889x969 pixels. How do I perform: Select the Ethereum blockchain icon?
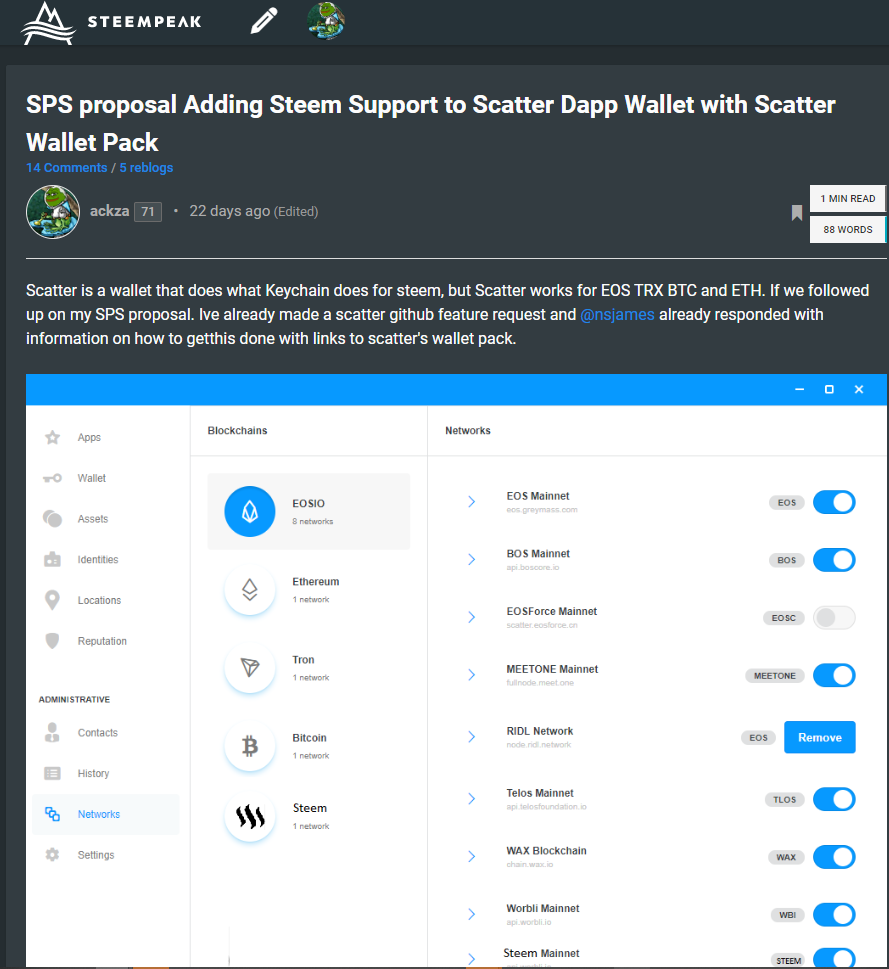pos(250,590)
